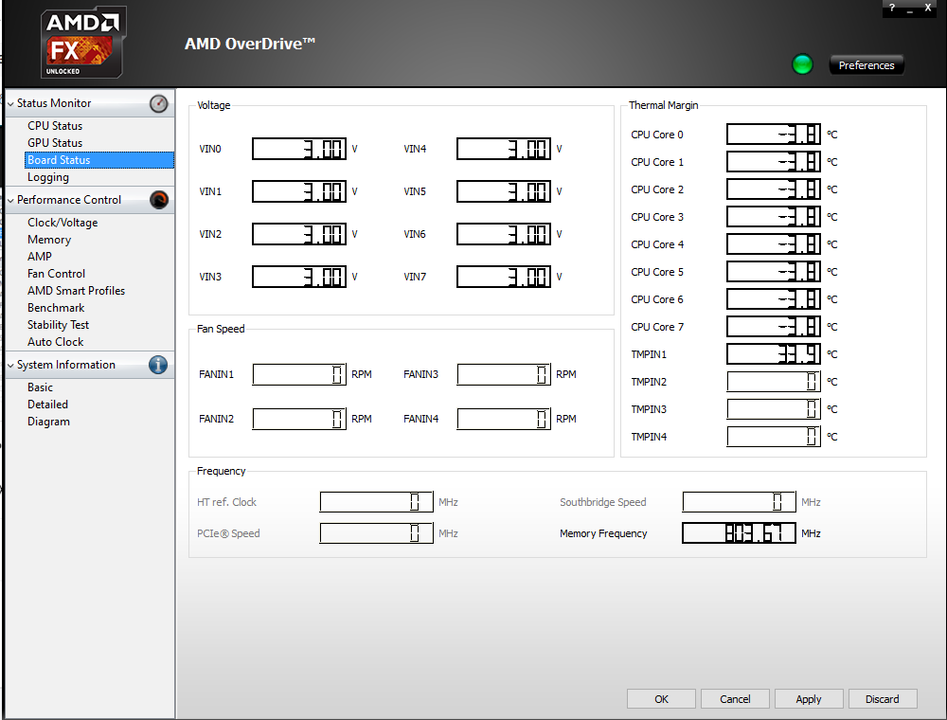Click the Apply button
The width and height of the screenshot is (947, 720).
[809, 699]
